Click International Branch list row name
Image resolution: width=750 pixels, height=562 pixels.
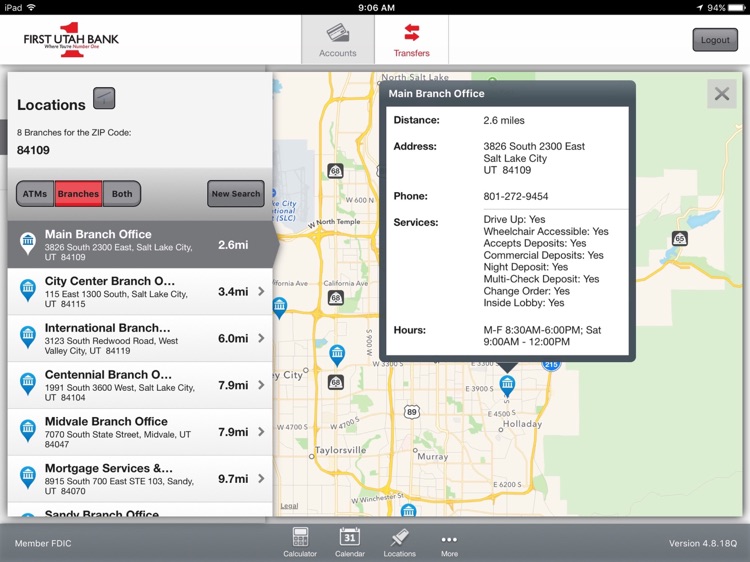107,328
